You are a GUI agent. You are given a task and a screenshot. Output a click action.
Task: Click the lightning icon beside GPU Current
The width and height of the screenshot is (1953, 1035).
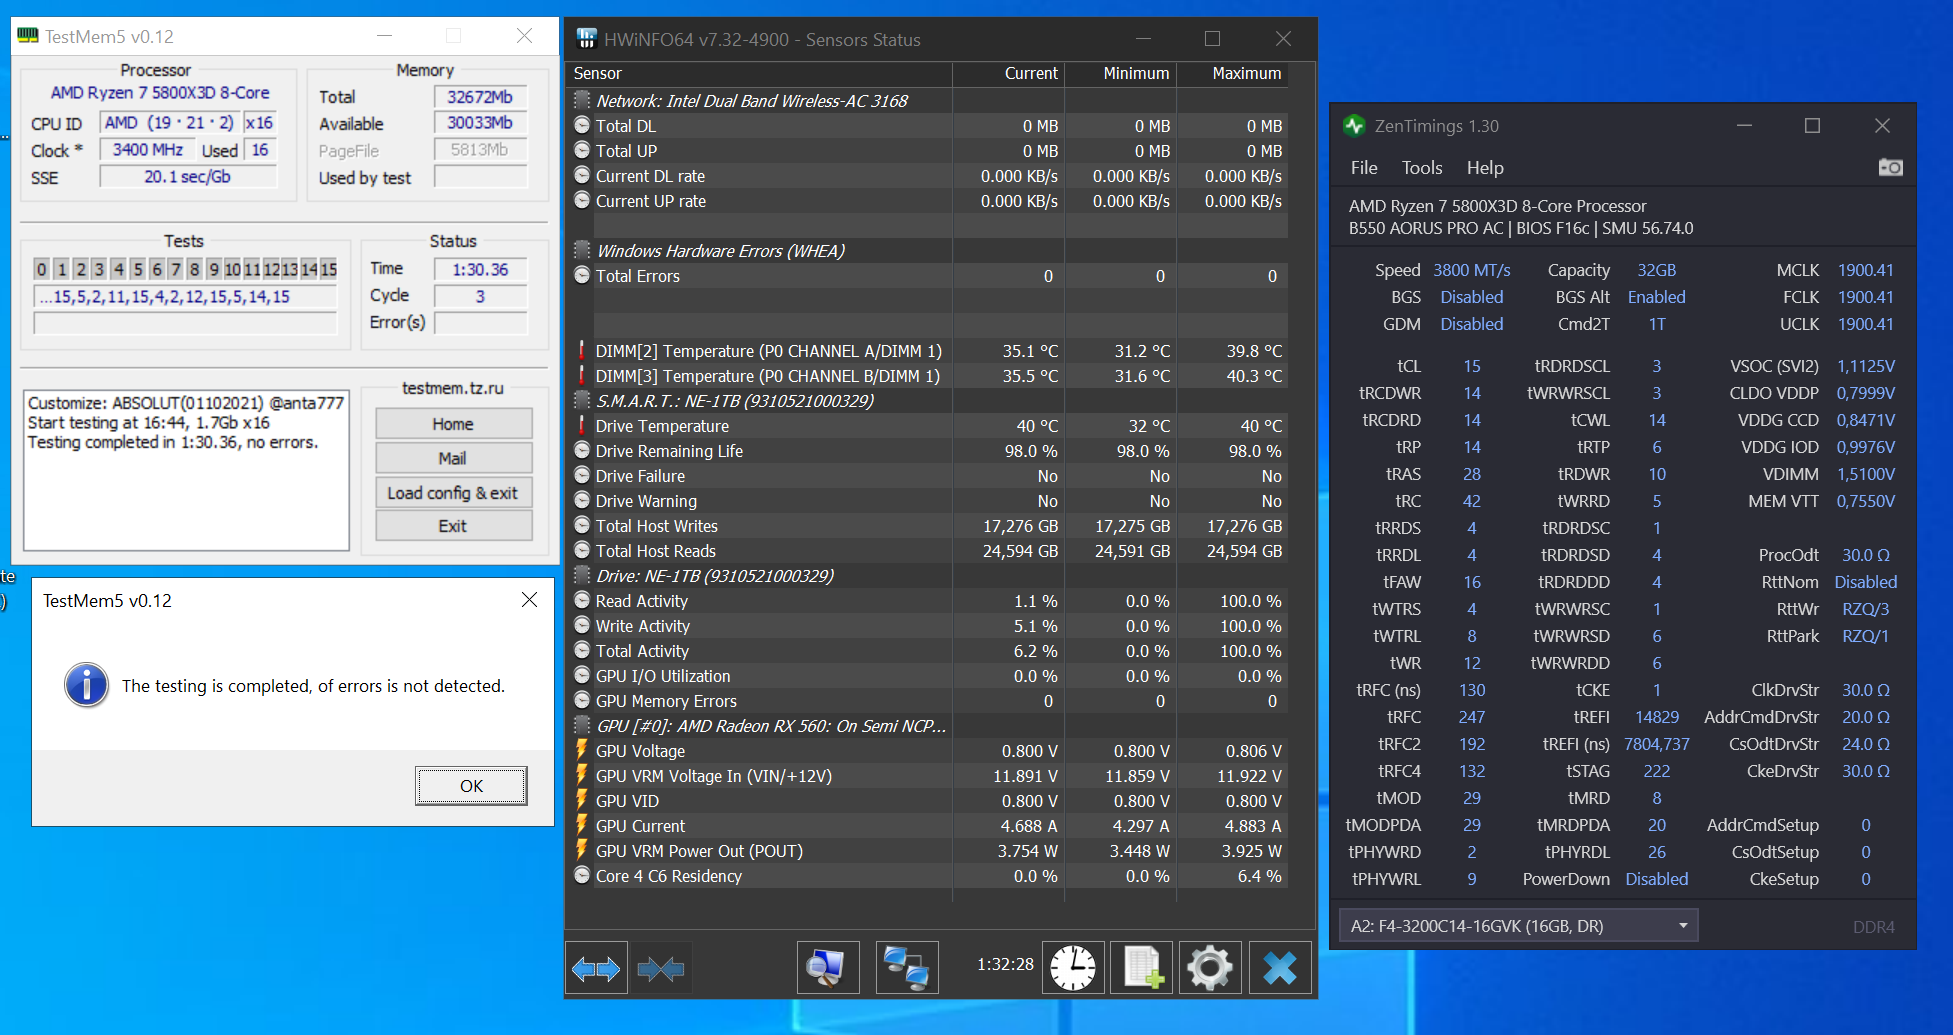tap(582, 826)
